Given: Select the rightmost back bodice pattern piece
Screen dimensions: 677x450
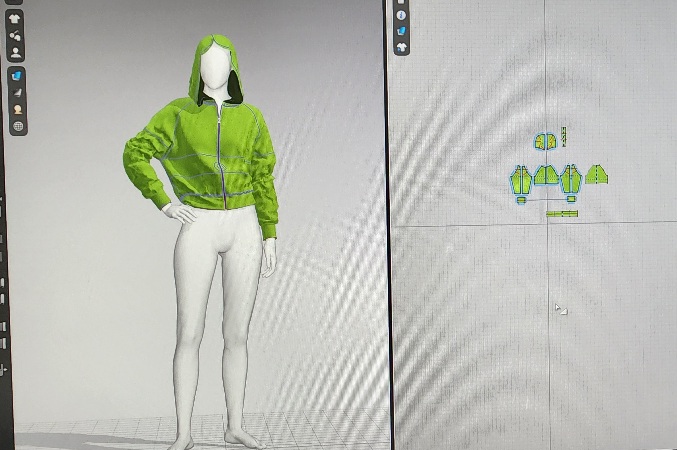Looking at the screenshot, I should click(x=597, y=175).
